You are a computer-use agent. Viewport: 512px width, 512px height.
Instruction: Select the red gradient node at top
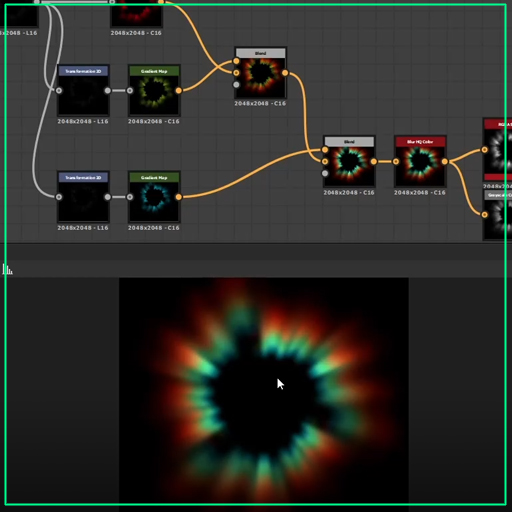pyautogui.click(x=137, y=13)
